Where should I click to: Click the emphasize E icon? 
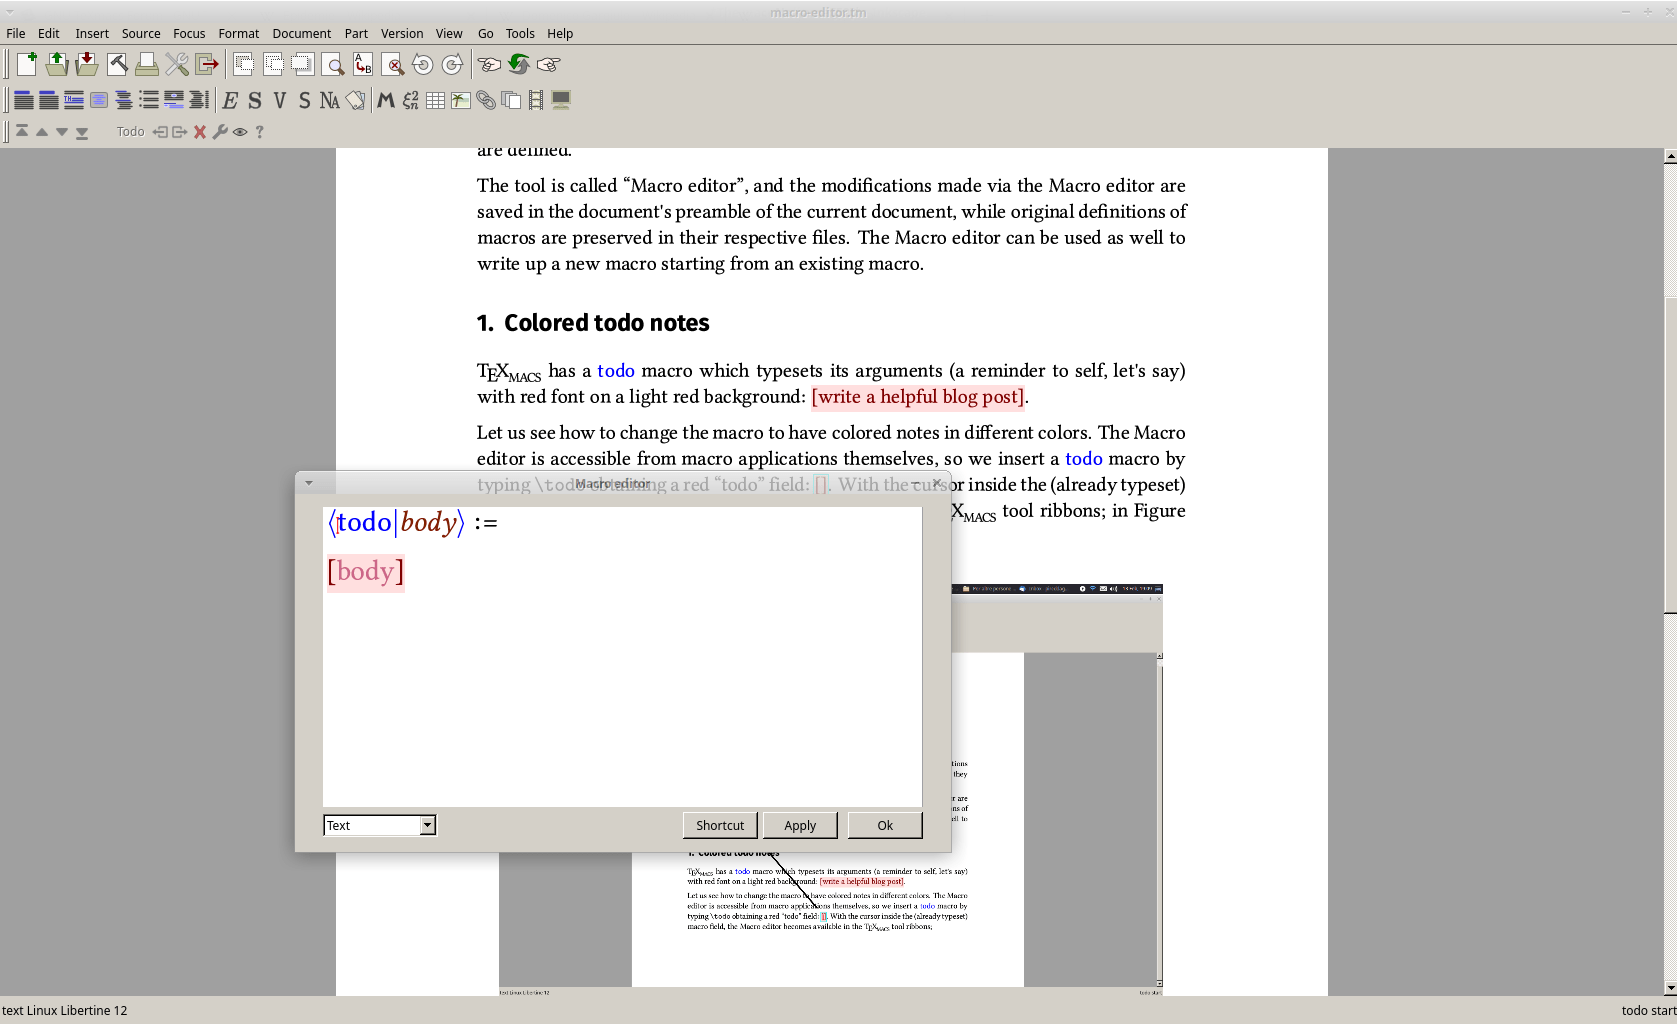click(230, 100)
